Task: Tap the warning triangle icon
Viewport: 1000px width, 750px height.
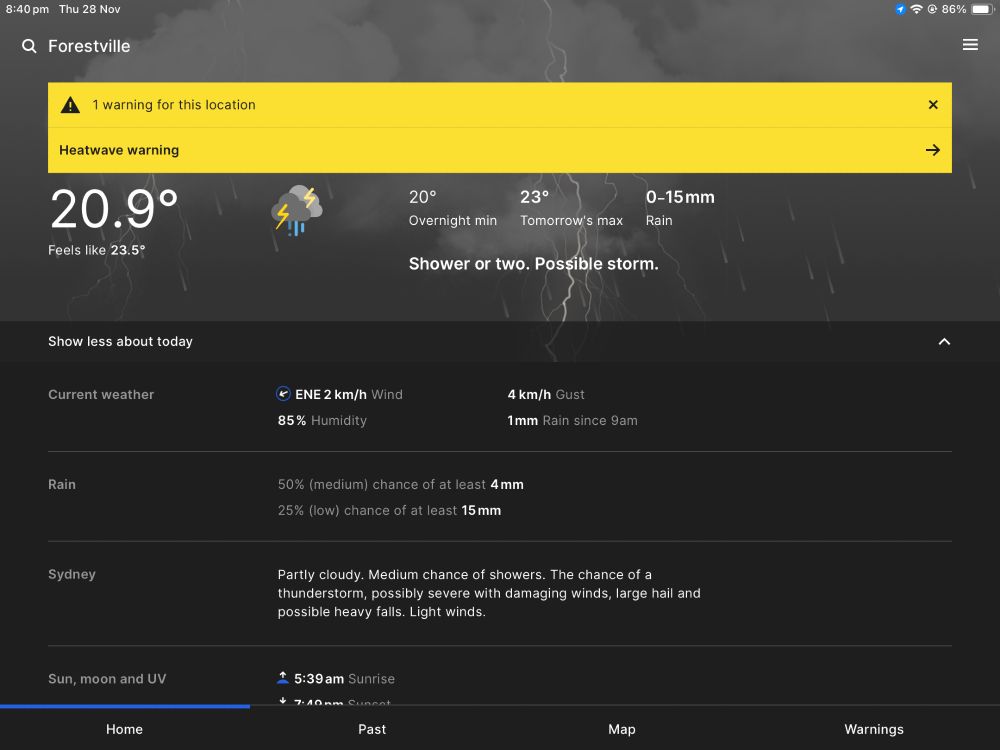Action: coord(70,105)
